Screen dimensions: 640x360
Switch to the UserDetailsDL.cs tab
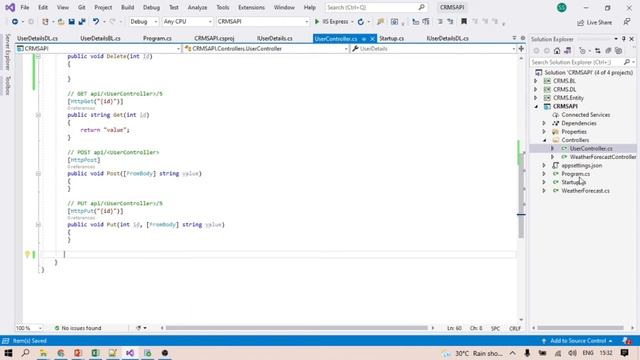pyautogui.click(x=37, y=38)
